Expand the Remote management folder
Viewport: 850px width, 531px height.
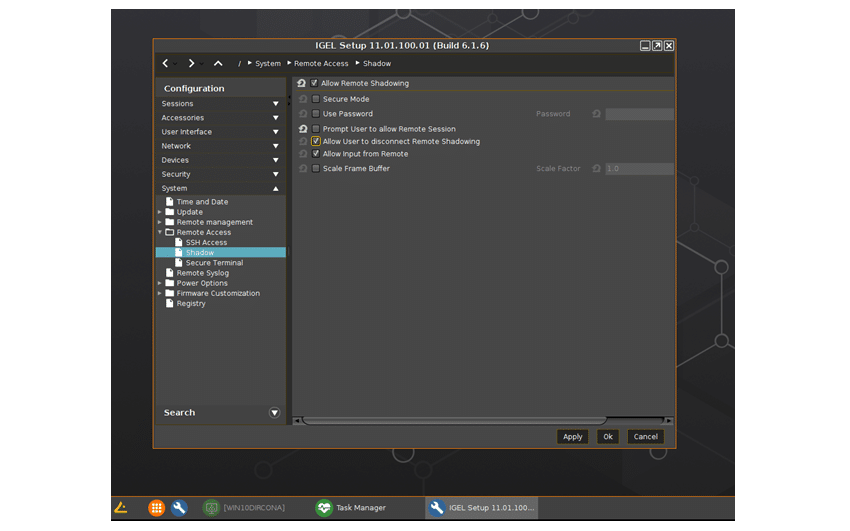click(x=159, y=222)
